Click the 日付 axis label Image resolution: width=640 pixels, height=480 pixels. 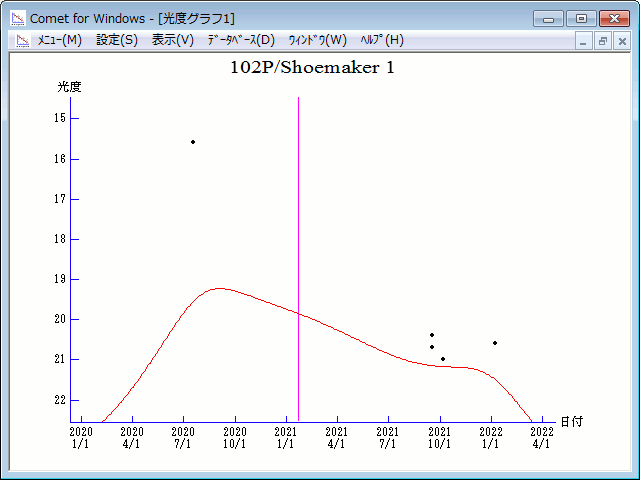pos(571,422)
